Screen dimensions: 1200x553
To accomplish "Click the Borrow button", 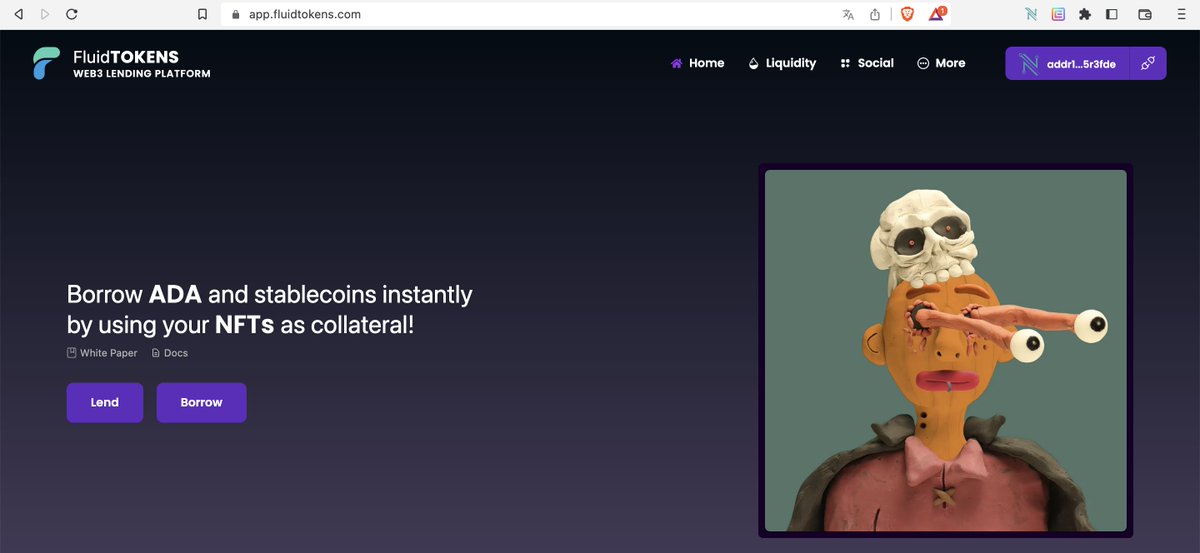I will 201,402.
